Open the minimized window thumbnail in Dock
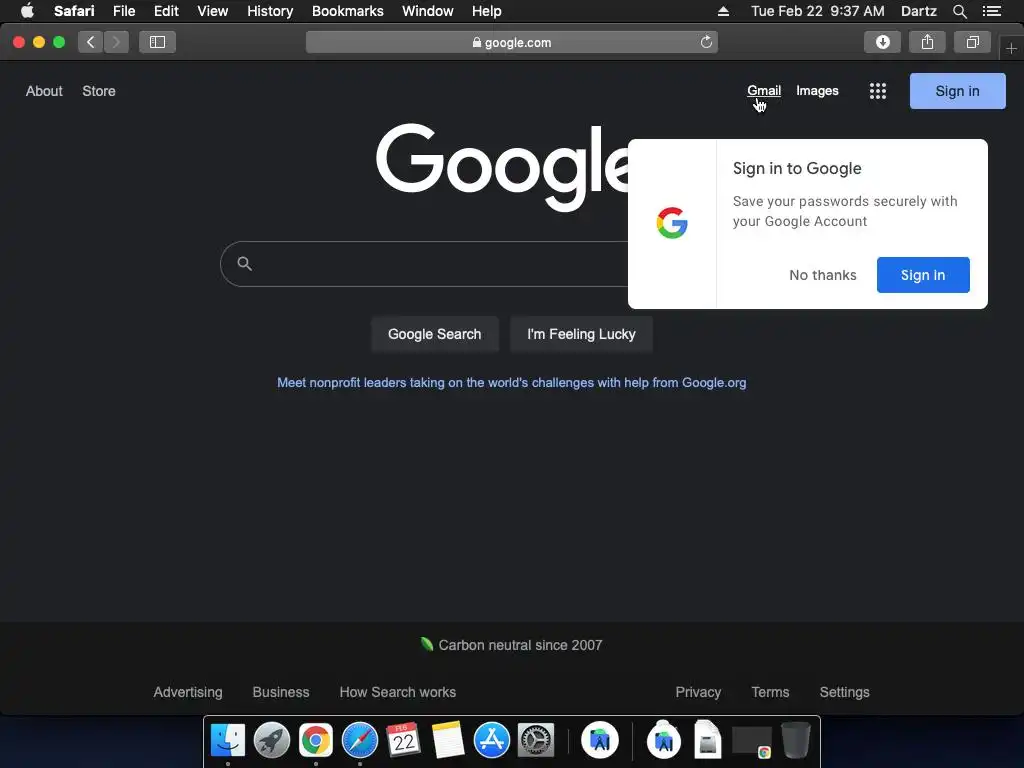Image resolution: width=1024 pixels, height=768 pixels. pyautogui.click(x=752, y=742)
